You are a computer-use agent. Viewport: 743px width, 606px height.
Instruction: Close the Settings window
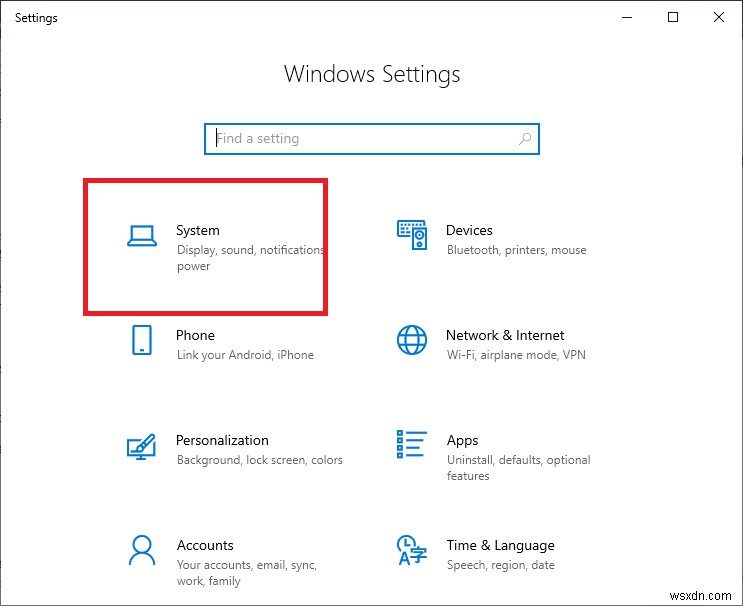coord(718,18)
